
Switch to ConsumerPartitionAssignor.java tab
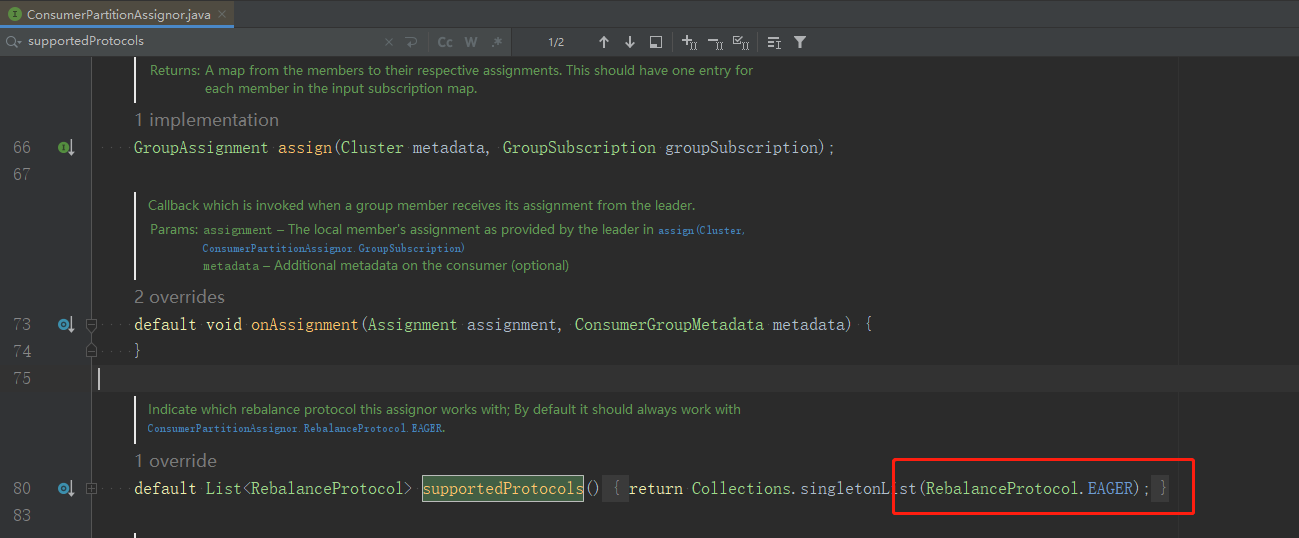click(118, 15)
